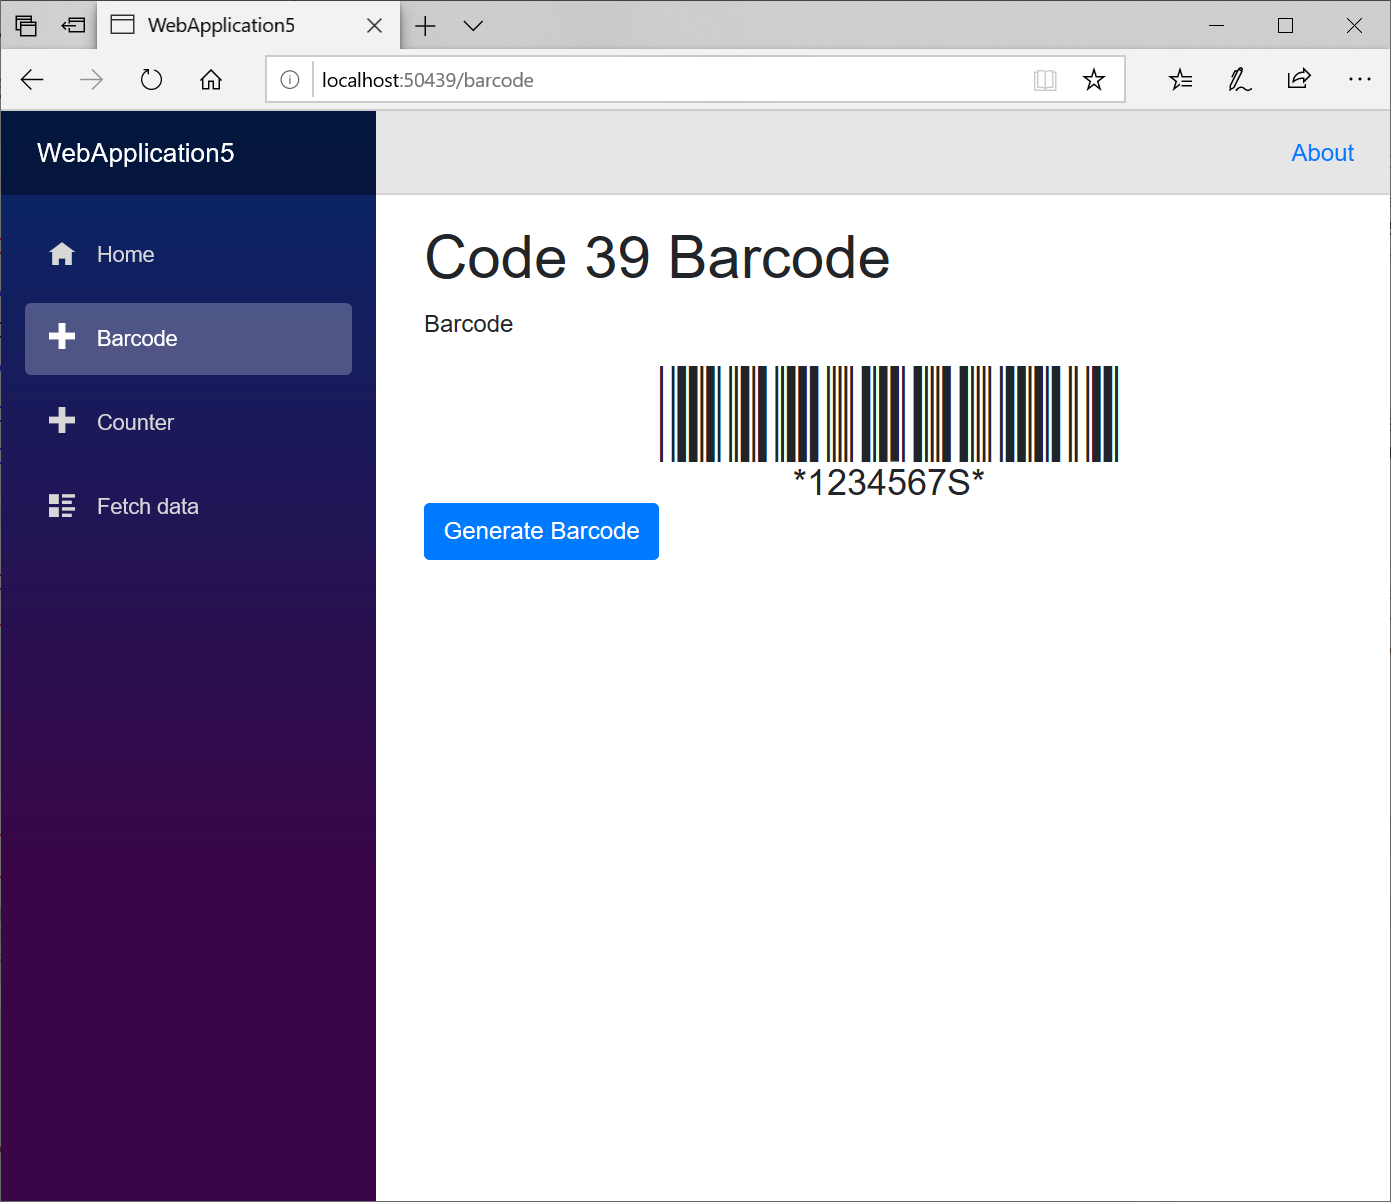Click the browser Home button
Viewport: 1391px width, 1202px height.
(210, 80)
